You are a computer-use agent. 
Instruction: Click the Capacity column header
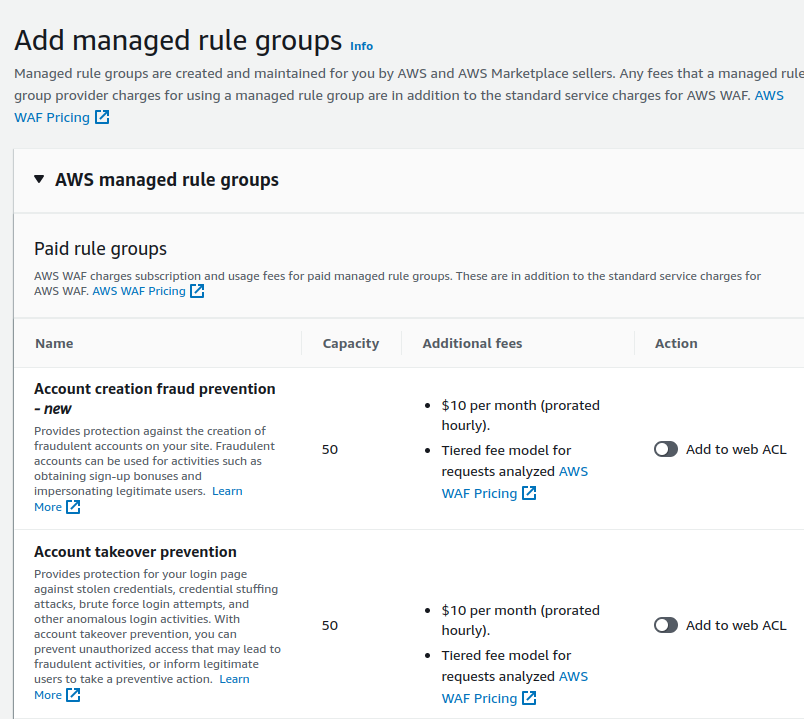coord(350,343)
